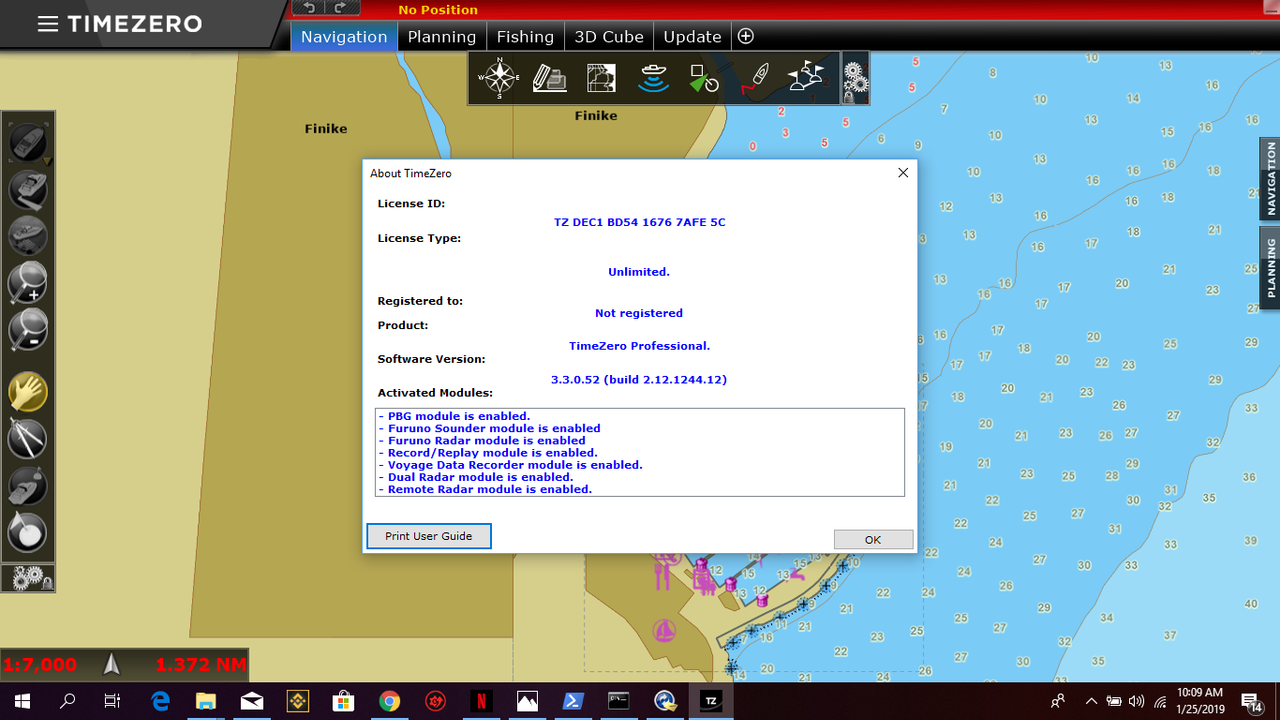Viewport: 1280px width, 720px height.
Task: Open the pencil and layers ribbon icon
Action: click(x=549, y=78)
